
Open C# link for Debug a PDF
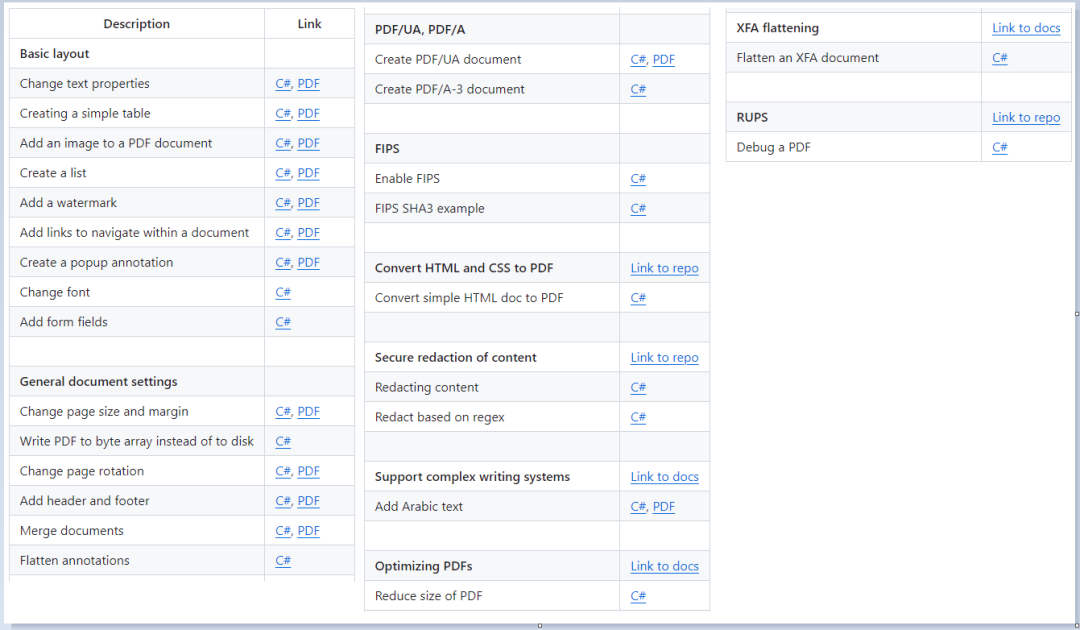999,147
